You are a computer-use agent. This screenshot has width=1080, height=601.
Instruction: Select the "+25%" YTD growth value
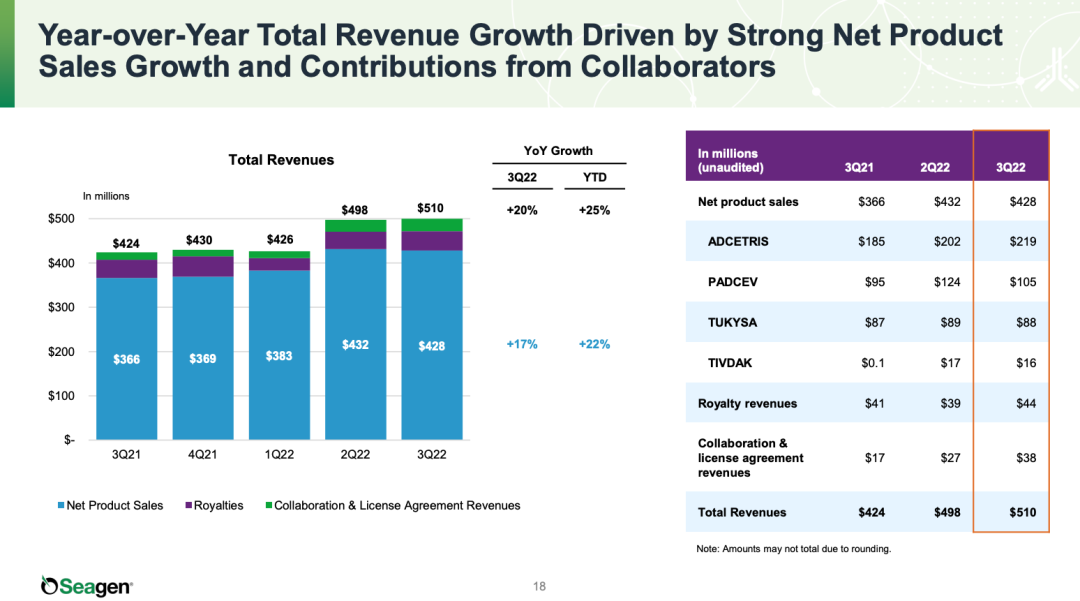(x=594, y=211)
